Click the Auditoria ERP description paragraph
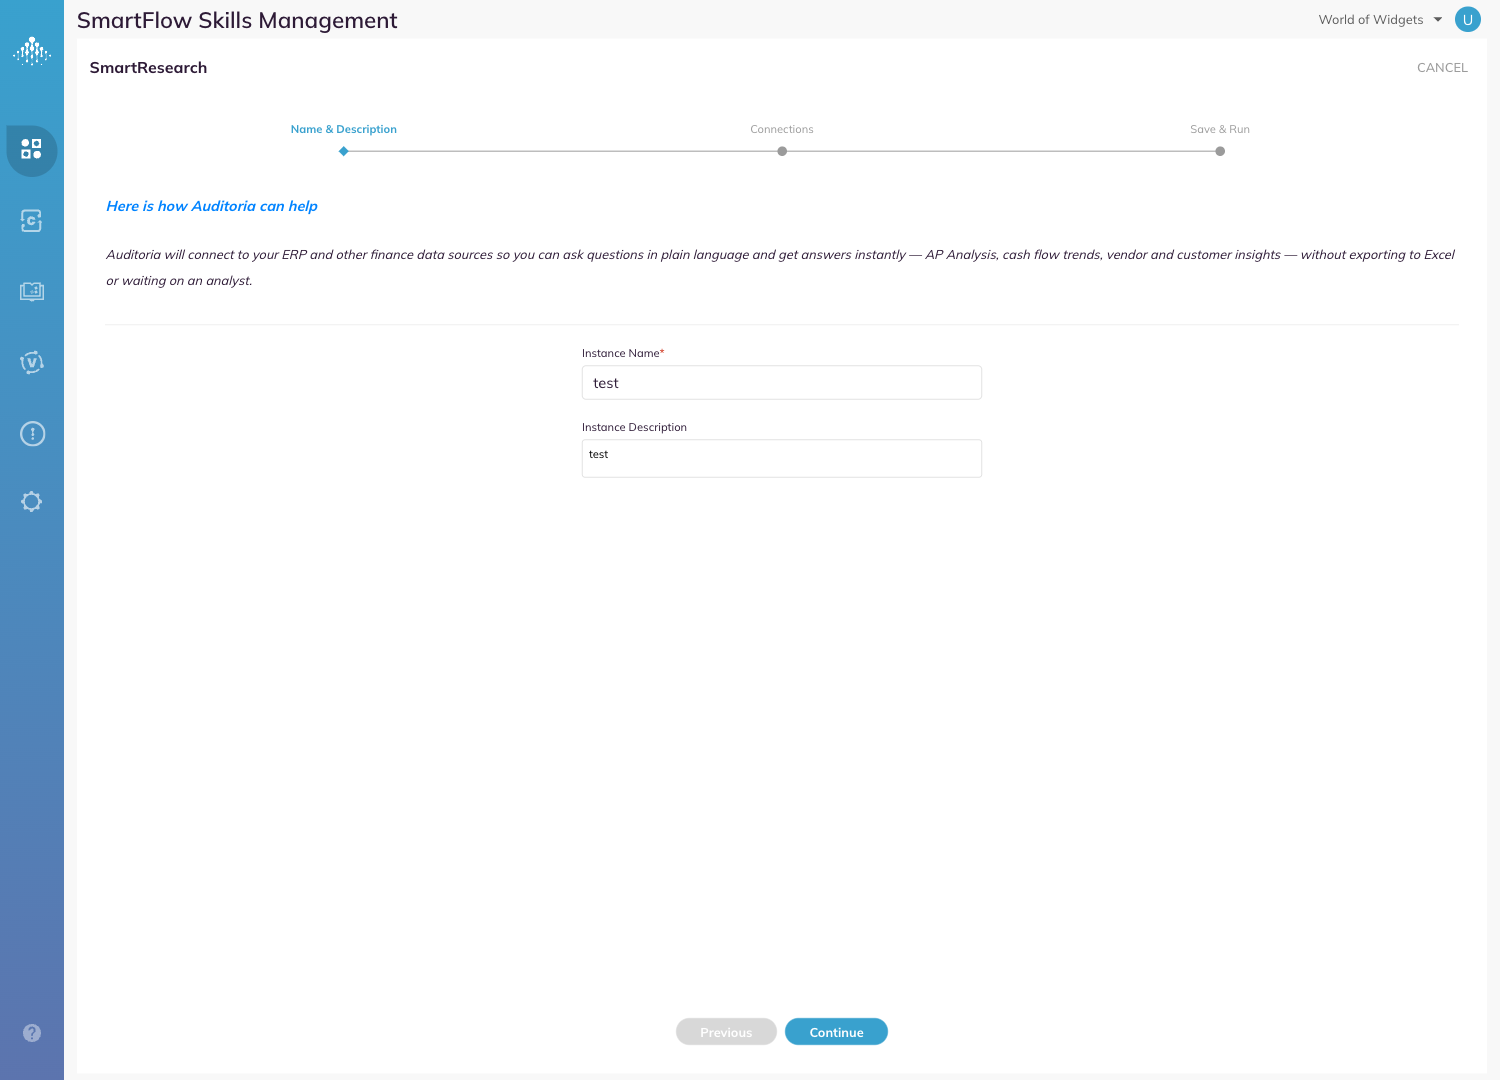Screen dimensions: 1500x1080 click(780, 268)
